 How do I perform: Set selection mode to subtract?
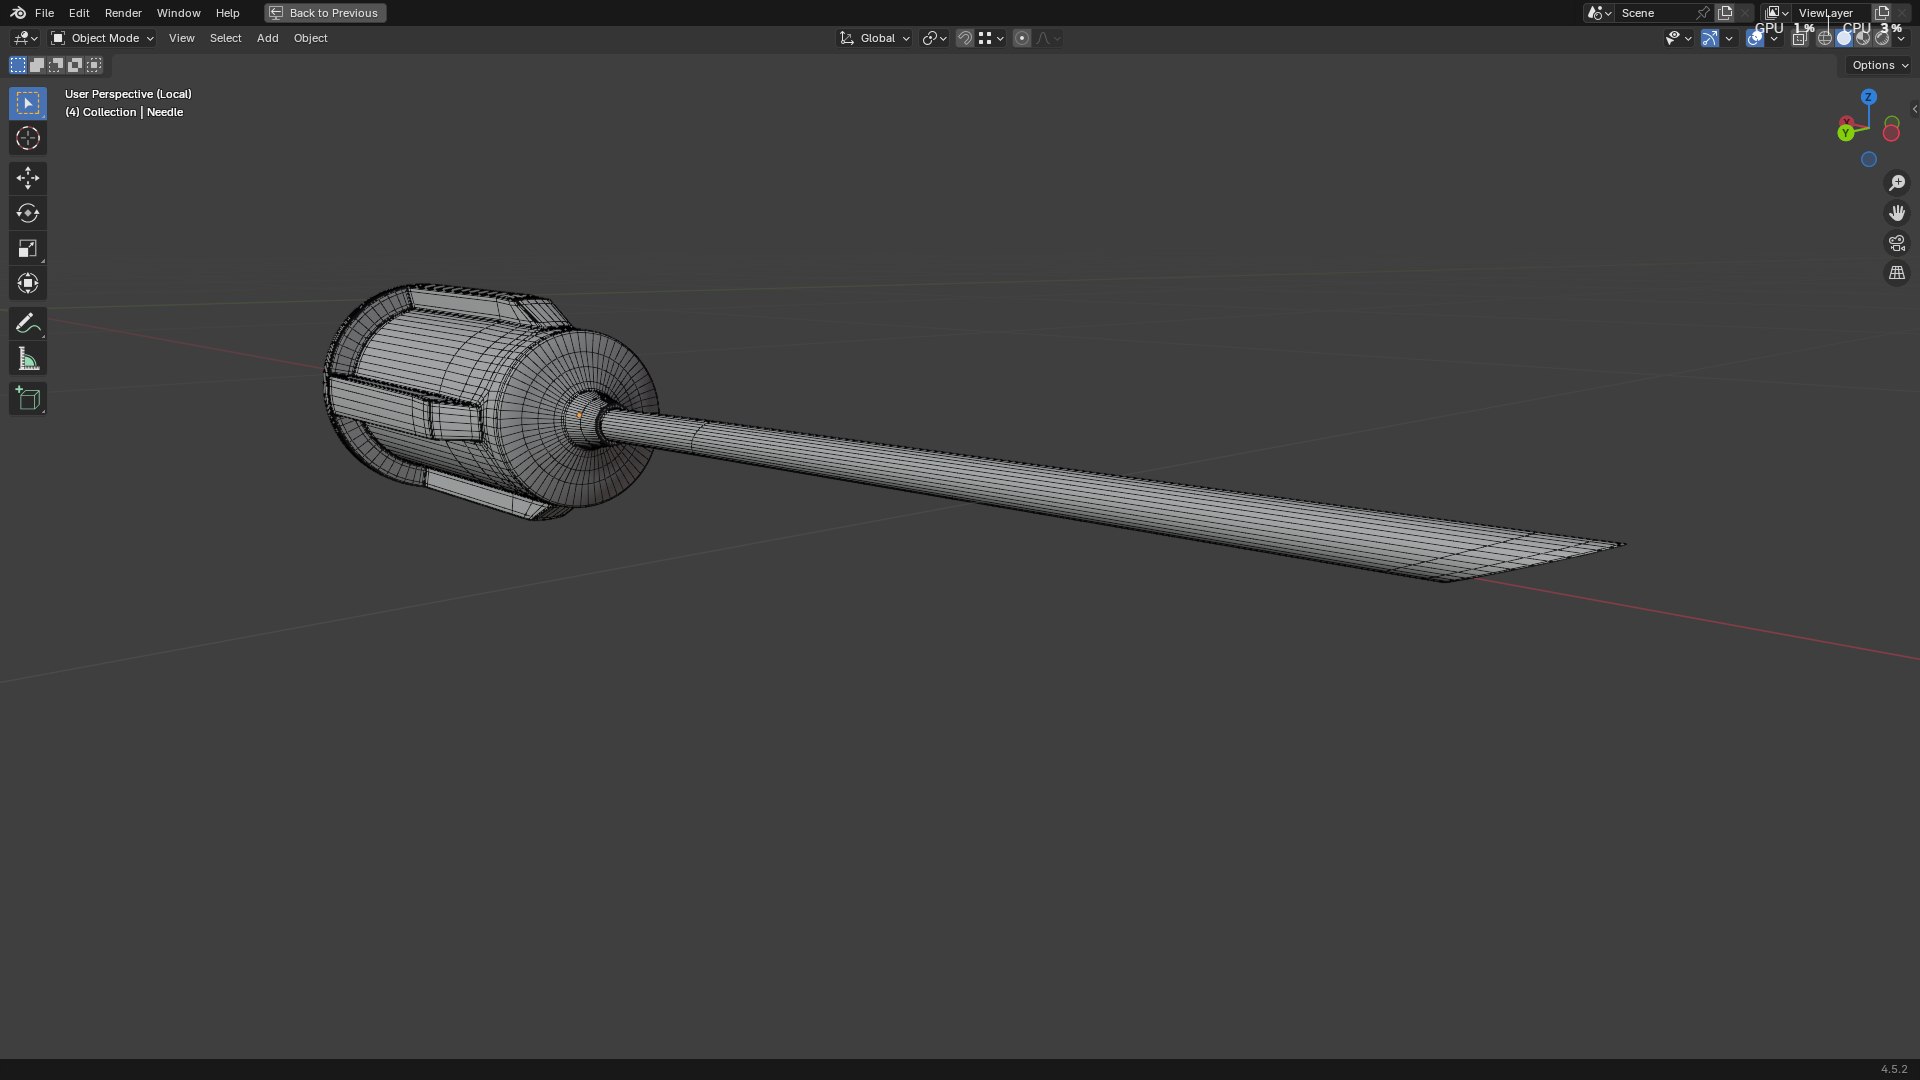[56, 65]
